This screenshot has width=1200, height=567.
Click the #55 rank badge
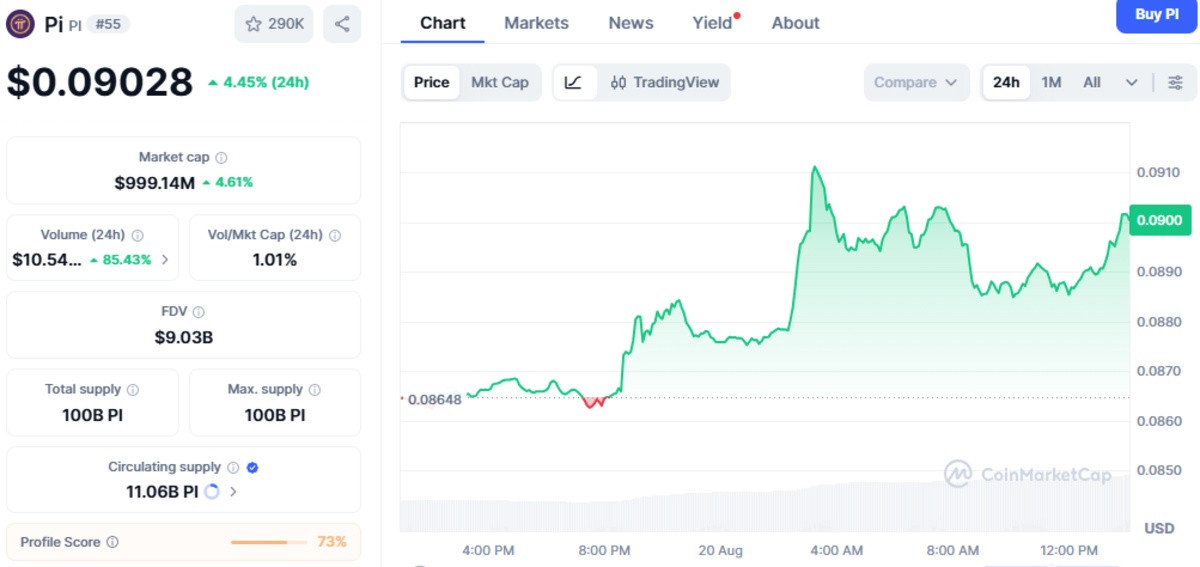click(108, 25)
